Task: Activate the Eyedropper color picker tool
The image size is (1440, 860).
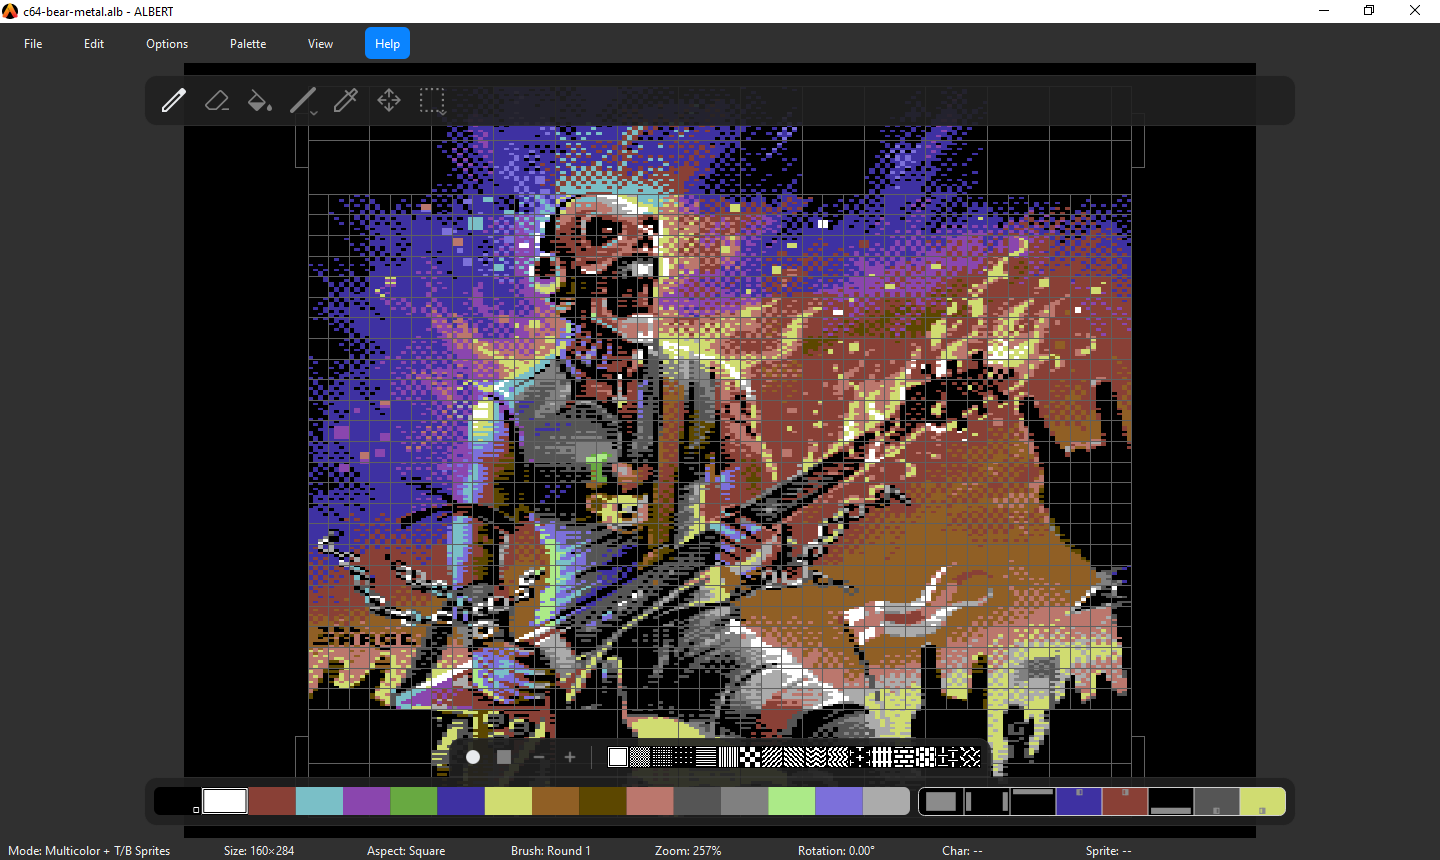Action: 346,100
